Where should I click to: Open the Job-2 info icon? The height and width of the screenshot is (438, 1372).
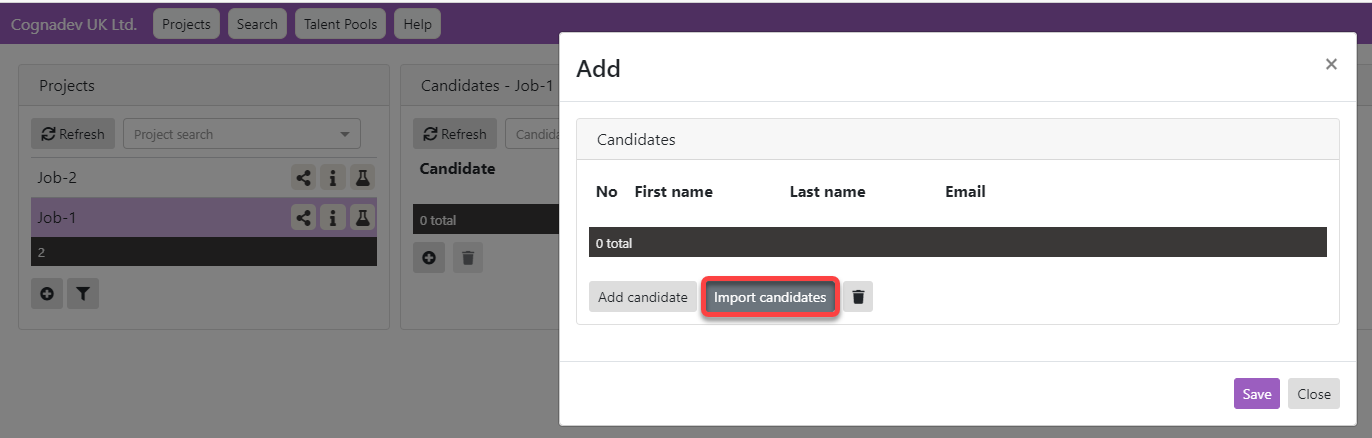tap(333, 178)
